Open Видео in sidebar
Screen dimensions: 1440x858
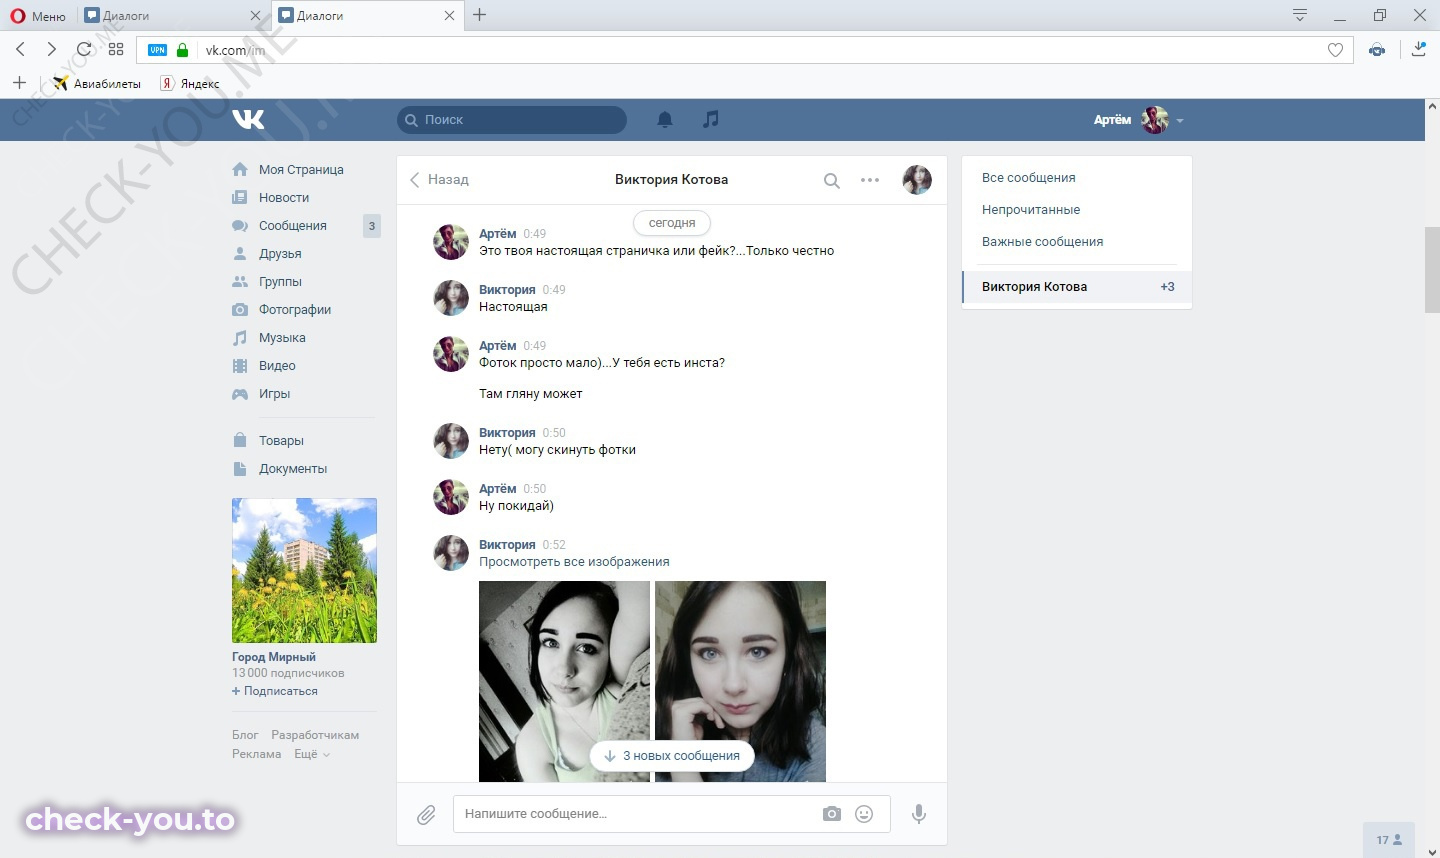pos(277,365)
